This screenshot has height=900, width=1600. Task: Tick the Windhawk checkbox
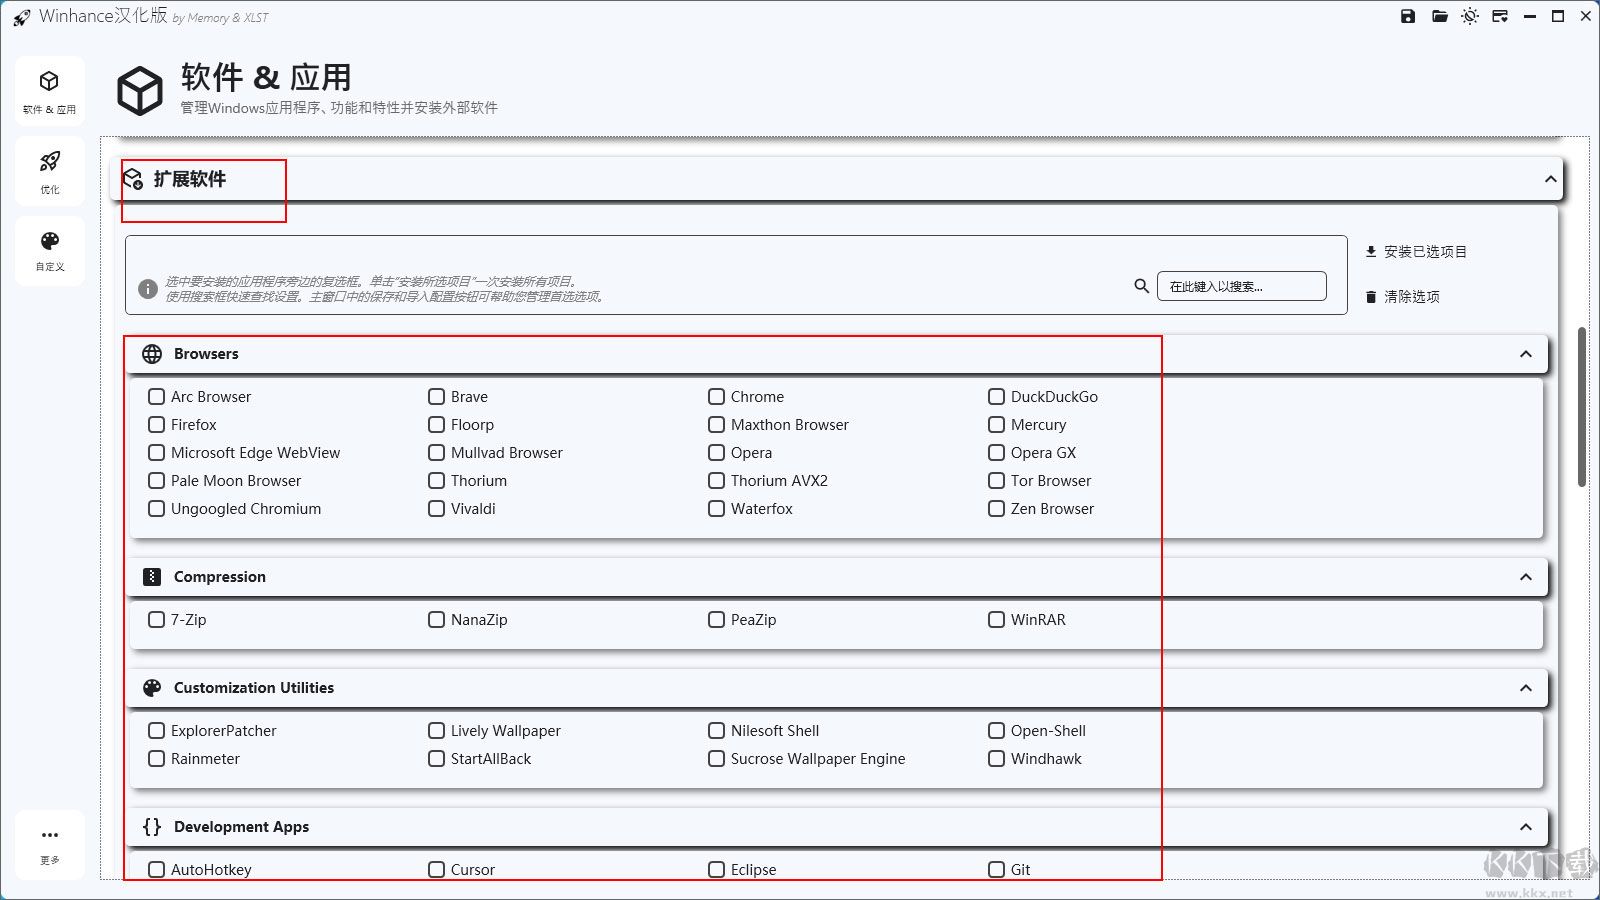(x=997, y=759)
